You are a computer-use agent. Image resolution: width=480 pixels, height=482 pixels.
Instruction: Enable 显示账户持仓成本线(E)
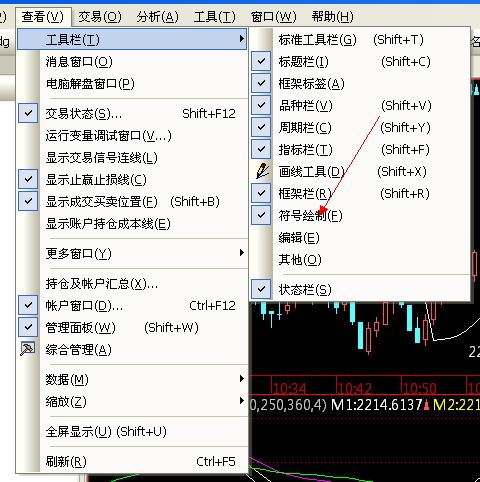[x=132, y=223]
